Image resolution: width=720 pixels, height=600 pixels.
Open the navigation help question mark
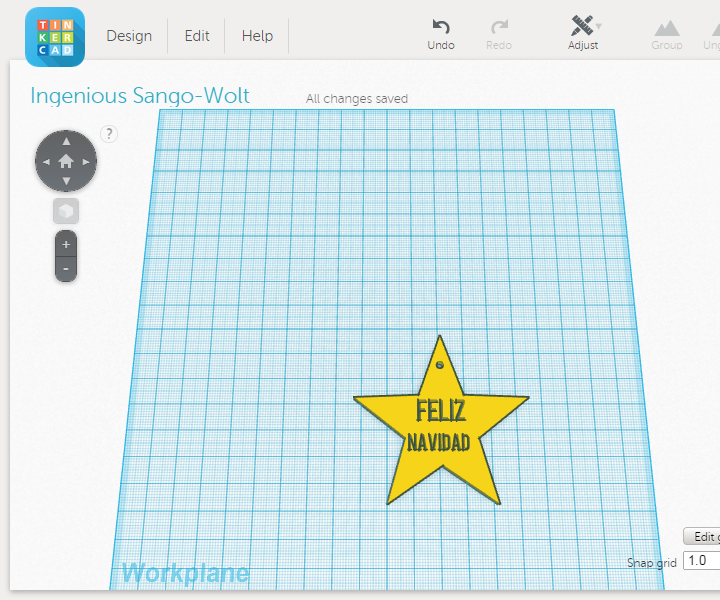click(x=109, y=134)
